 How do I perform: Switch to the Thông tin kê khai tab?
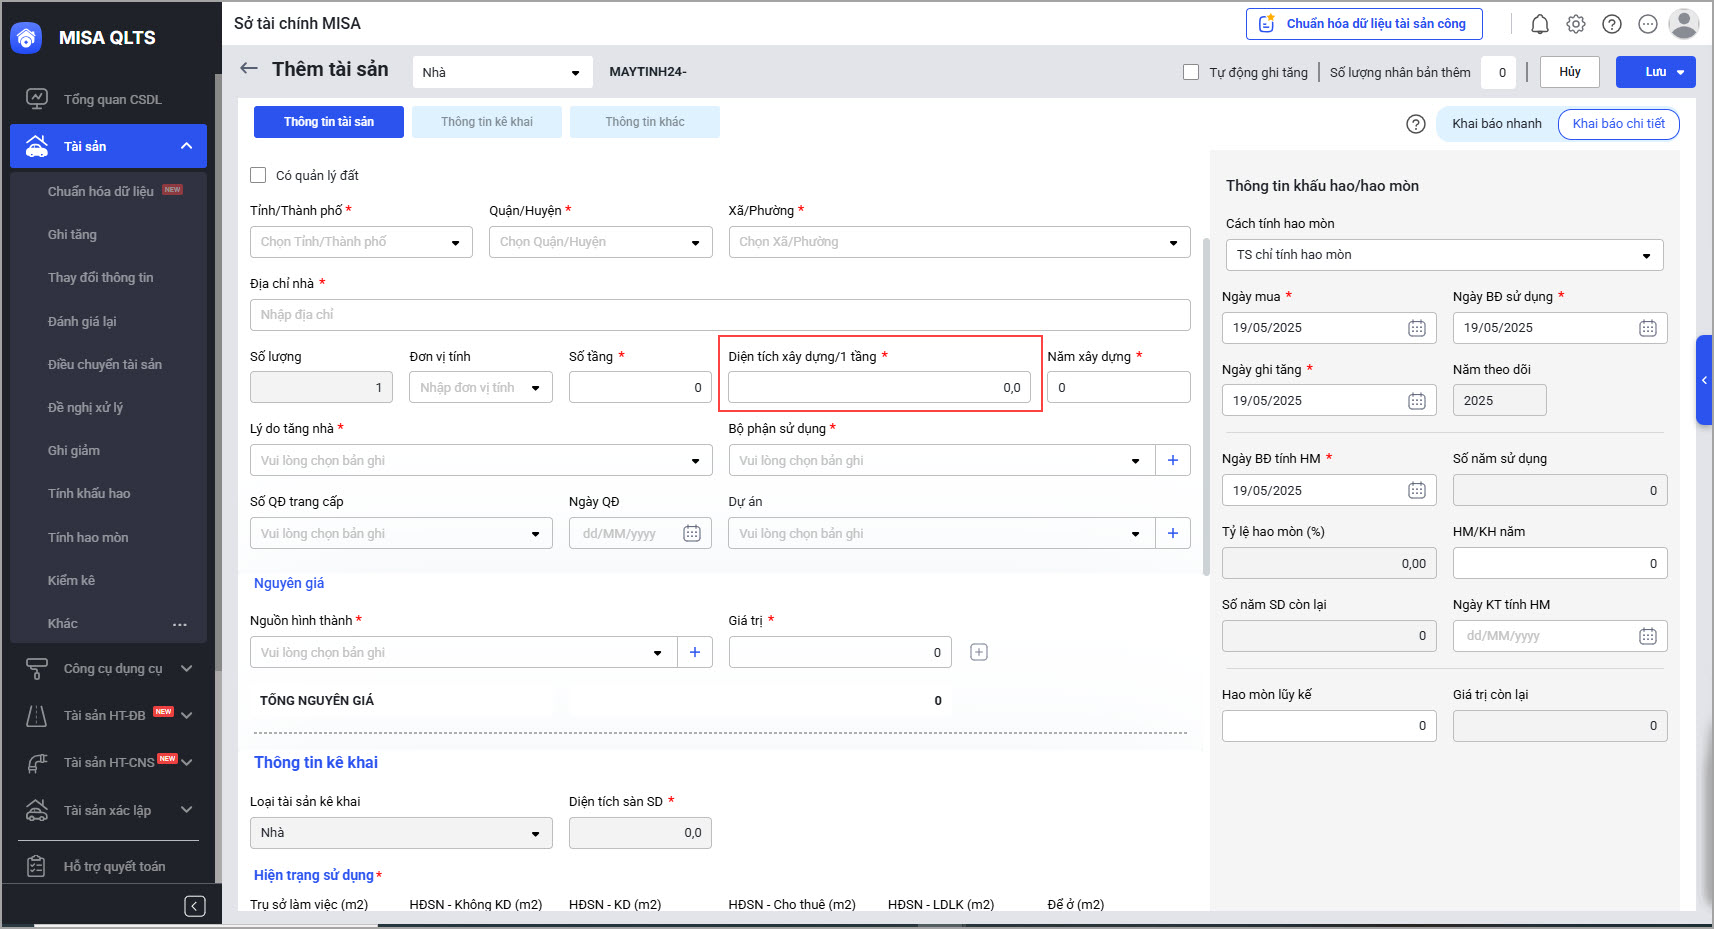tap(487, 122)
